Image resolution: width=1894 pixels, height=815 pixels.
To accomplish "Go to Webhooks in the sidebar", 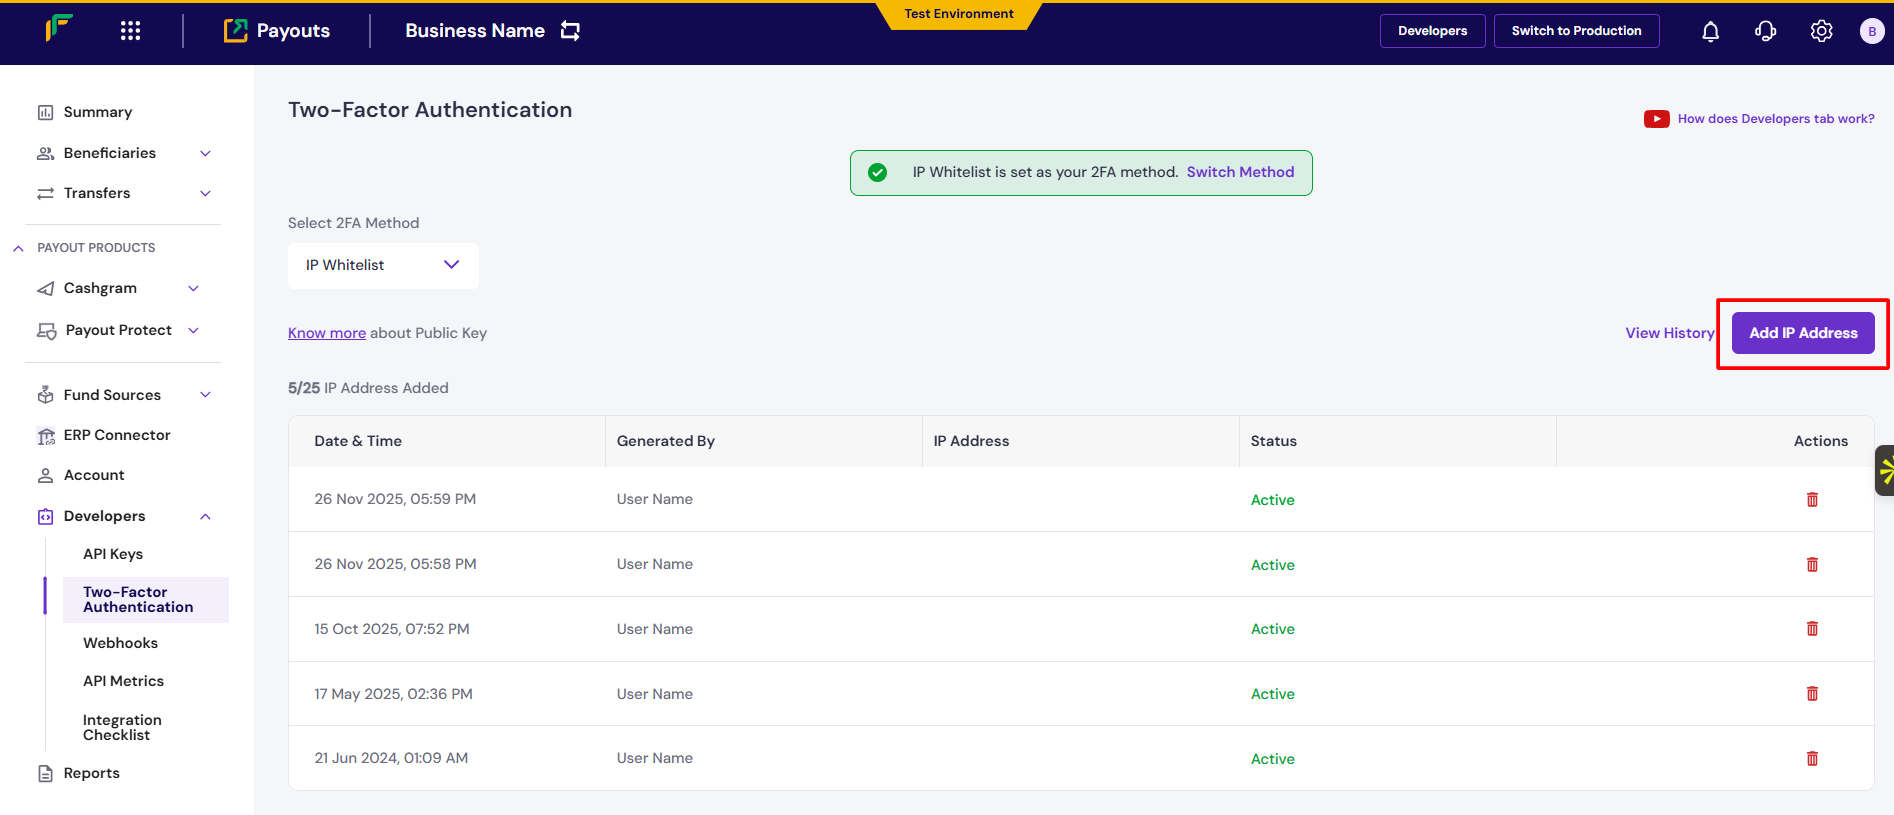I will (x=120, y=643).
